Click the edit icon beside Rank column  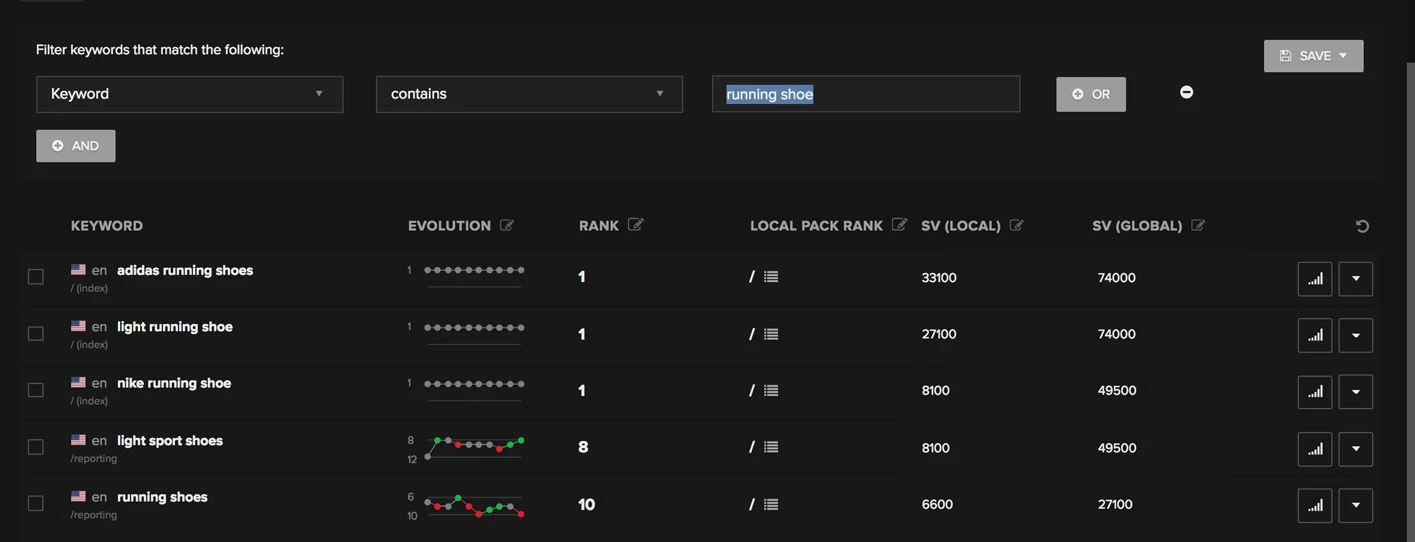pyautogui.click(x=635, y=225)
